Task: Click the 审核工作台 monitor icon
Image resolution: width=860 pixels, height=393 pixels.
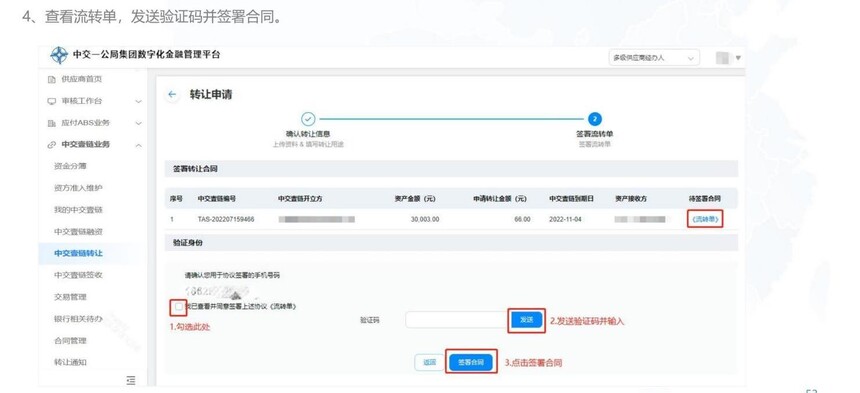Action: [52, 101]
